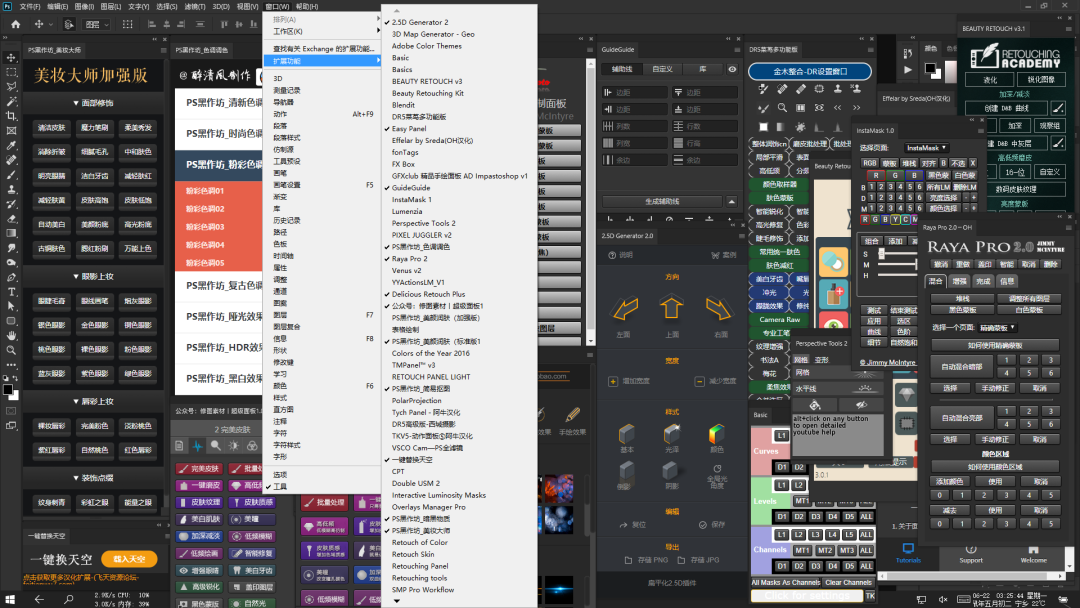Viewport: 1080px width, 608px height.
Task: Select the Eraser tool
Action: tap(11, 219)
